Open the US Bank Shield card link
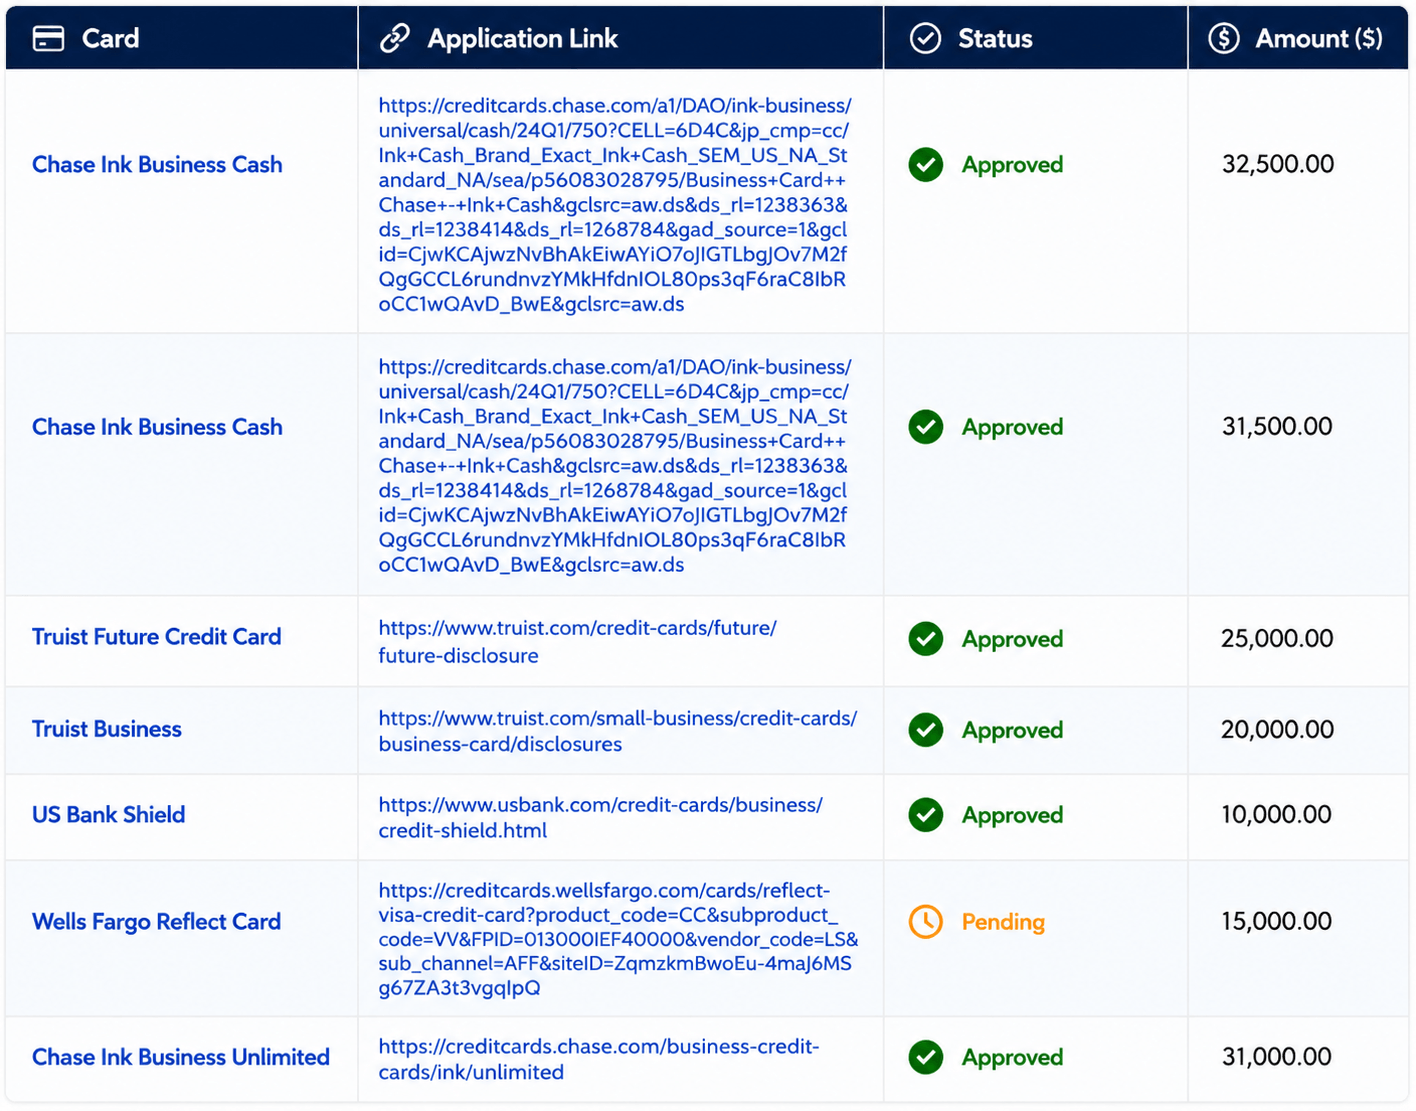The image size is (1416, 1111). pos(108,815)
